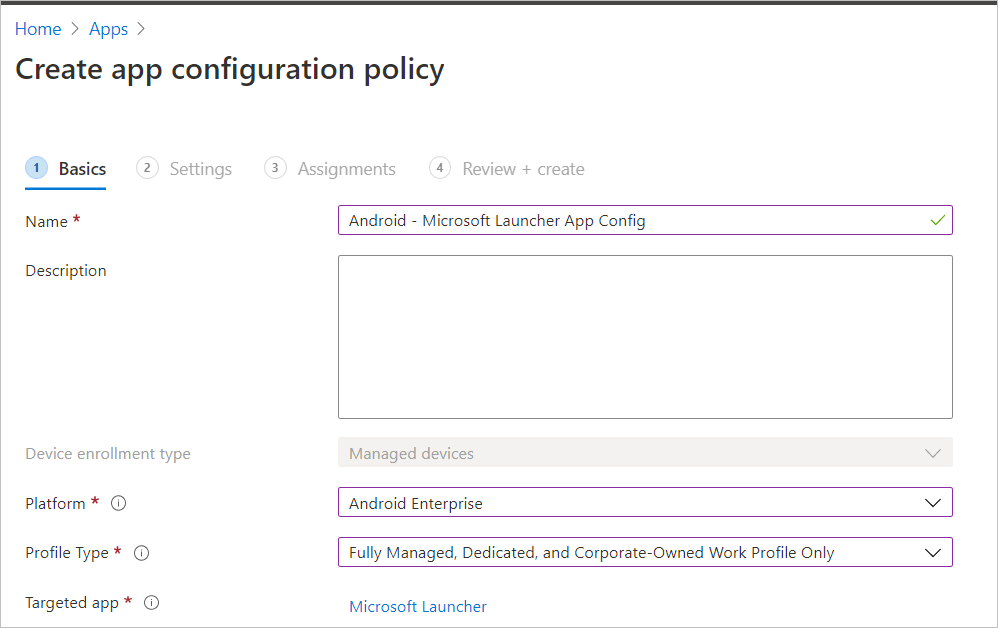Click step 1 circle icon for Basics
The width and height of the screenshot is (998, 628).
pyautogui.click(x=36, y=168)
